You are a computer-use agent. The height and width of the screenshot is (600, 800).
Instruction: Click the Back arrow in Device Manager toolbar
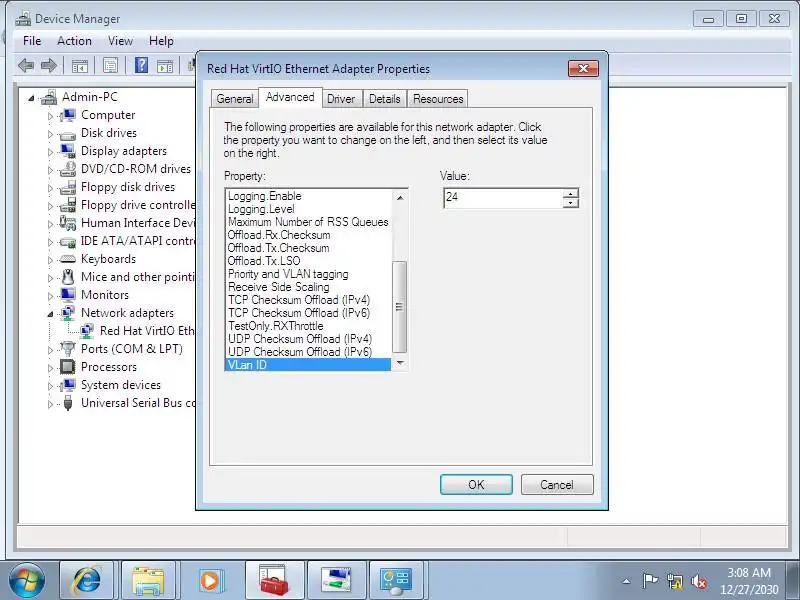coord(26,65)
